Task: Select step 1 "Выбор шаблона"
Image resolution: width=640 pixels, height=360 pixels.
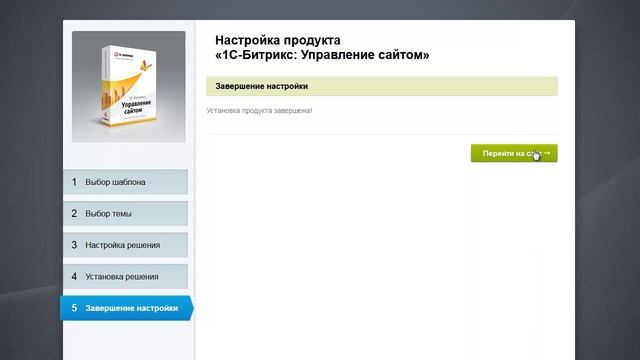Action: 126,182
